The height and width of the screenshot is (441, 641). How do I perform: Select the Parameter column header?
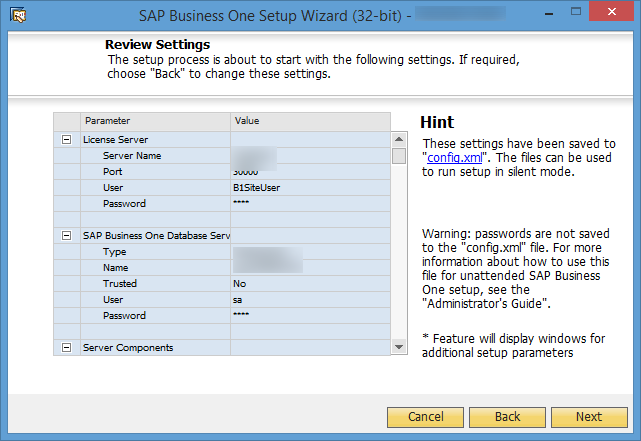point(155,121)
